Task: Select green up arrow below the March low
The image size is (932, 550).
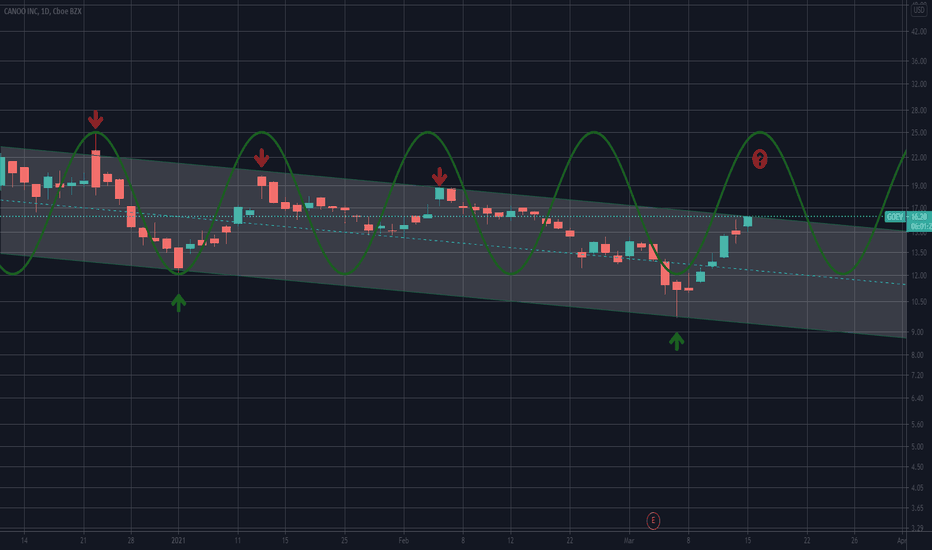Action: [676, 341]
